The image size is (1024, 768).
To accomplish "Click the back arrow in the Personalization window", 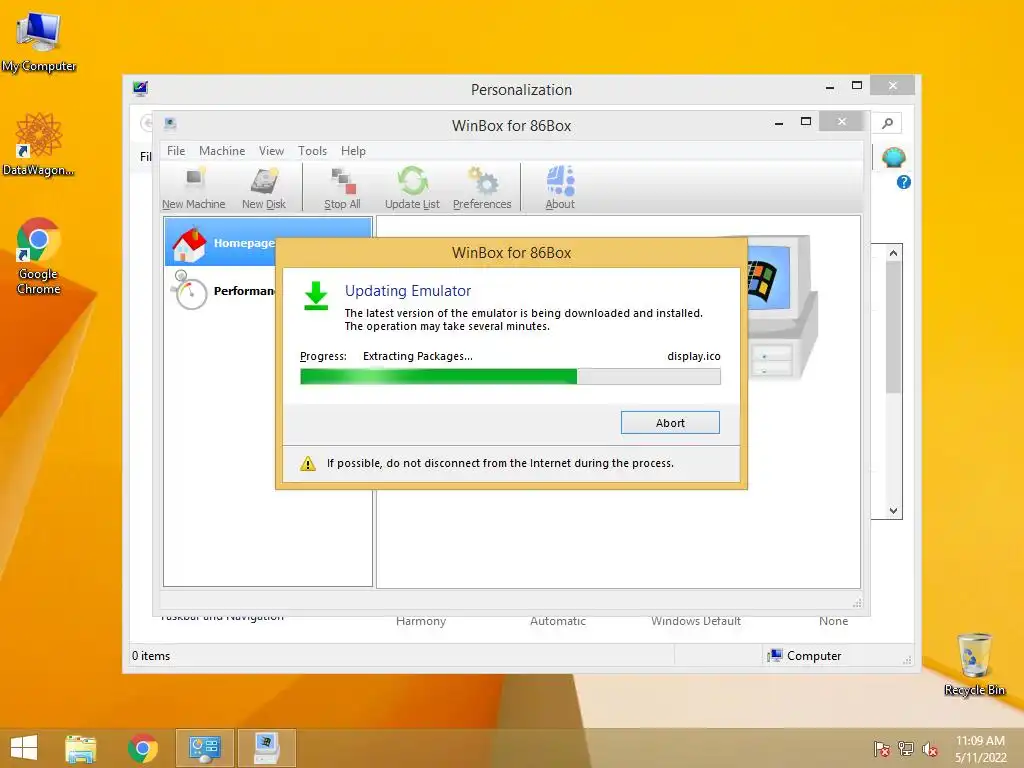I will [x=146, y=123].
